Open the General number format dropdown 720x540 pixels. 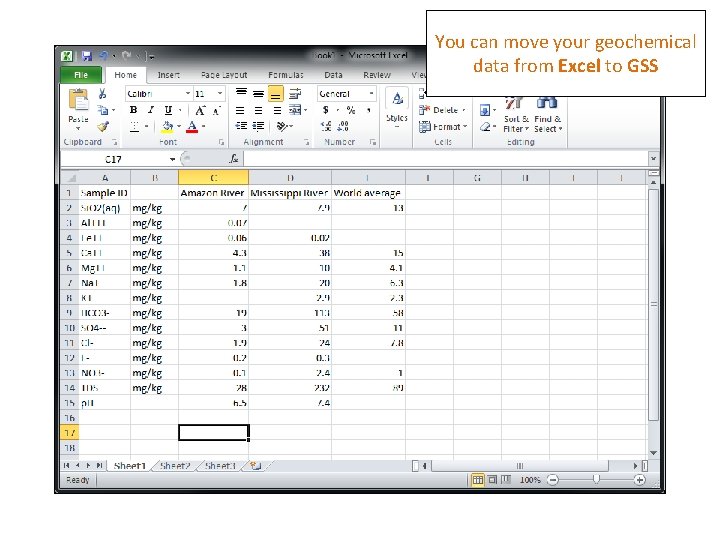pos(371,94)
